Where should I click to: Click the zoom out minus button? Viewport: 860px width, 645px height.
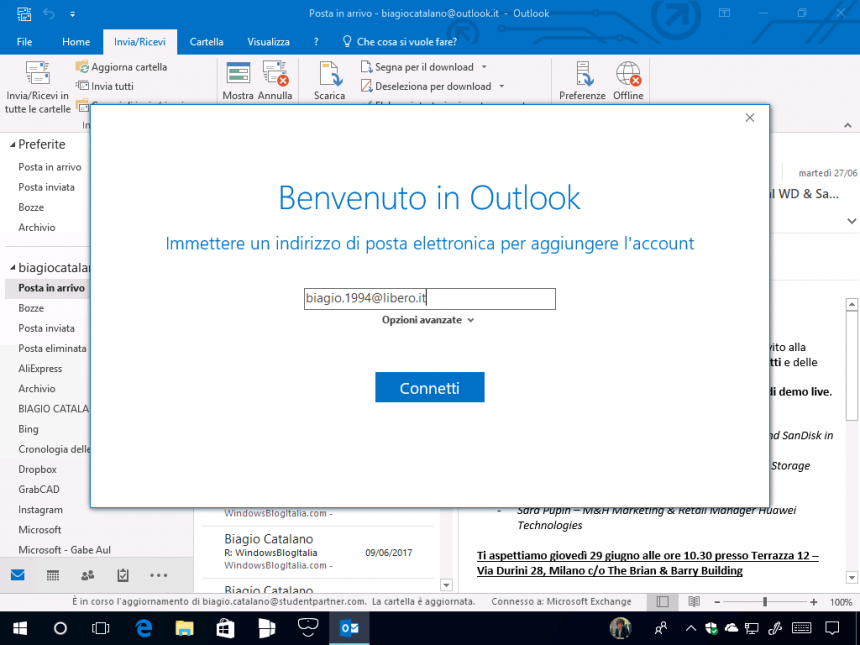pos(717,602)
